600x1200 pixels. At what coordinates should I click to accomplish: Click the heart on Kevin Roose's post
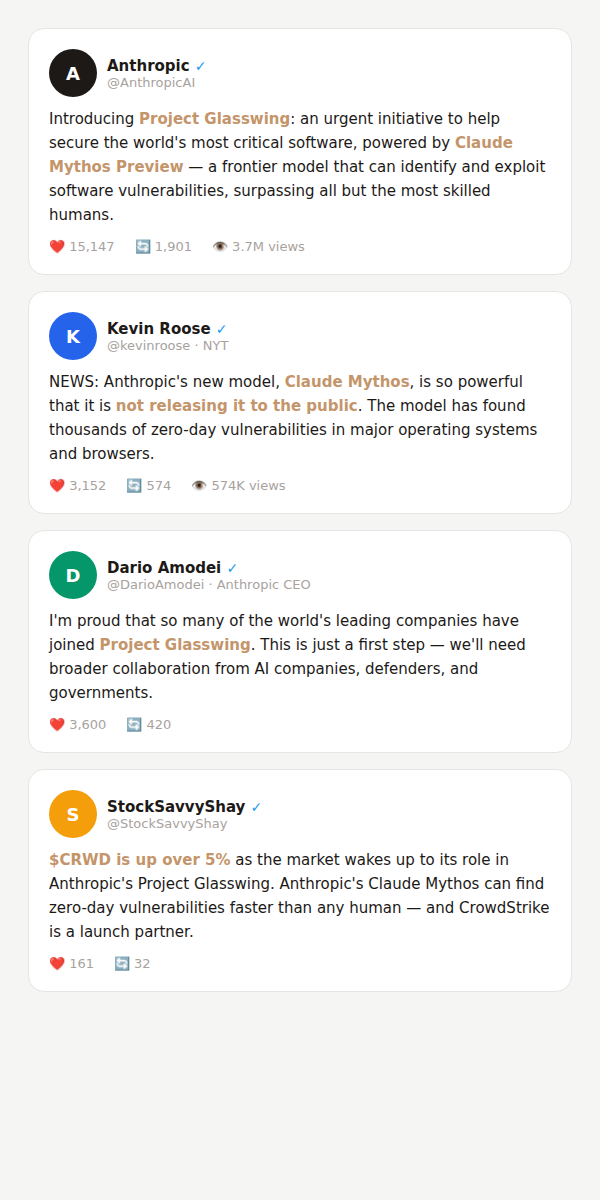tap(57, 486)
